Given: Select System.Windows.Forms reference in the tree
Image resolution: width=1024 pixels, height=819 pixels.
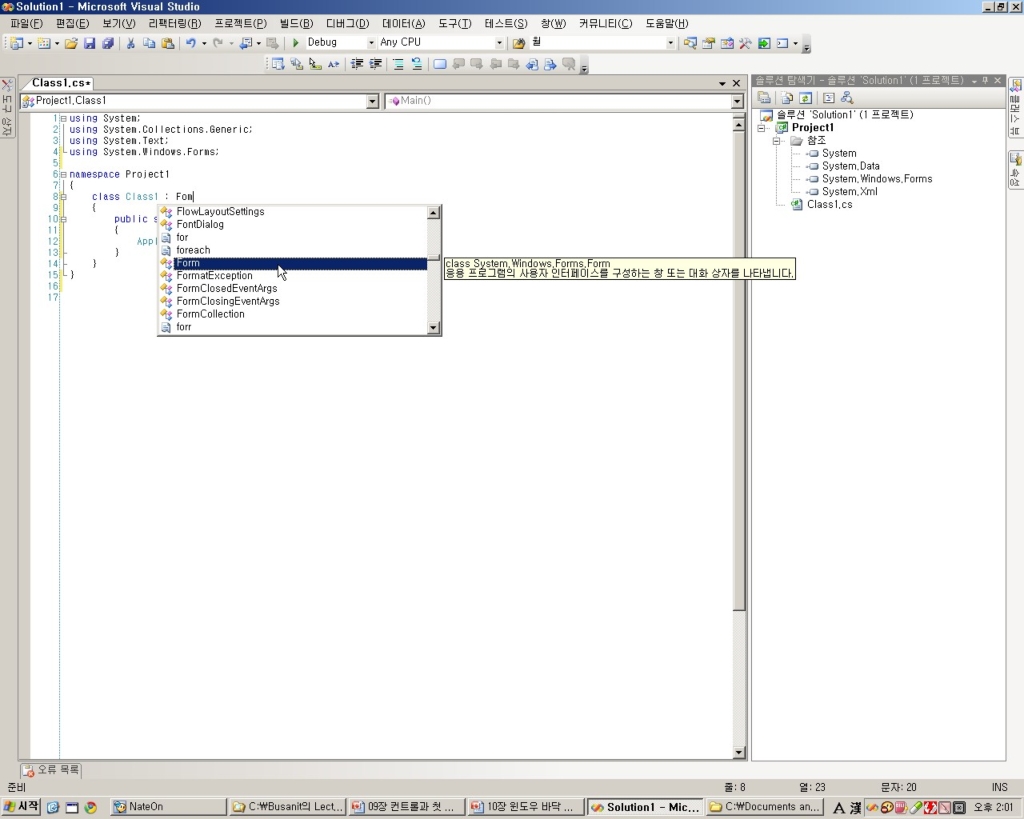Looking at the screenshot, I should click(x=876, y=179).
